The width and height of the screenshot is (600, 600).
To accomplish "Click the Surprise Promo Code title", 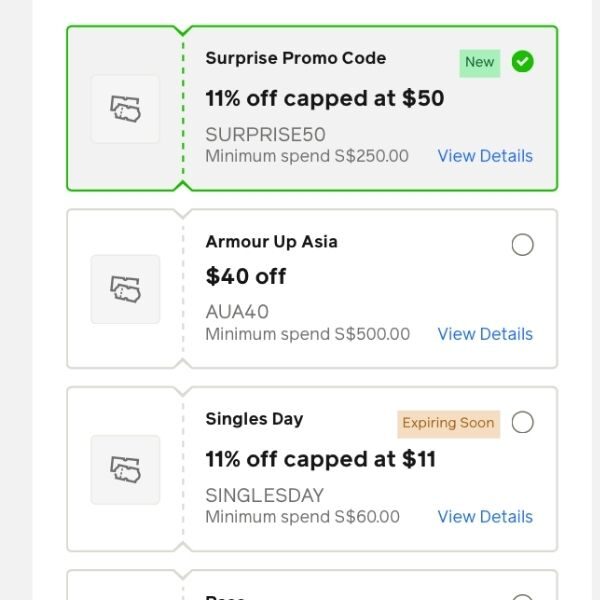I will click(295, 58).
